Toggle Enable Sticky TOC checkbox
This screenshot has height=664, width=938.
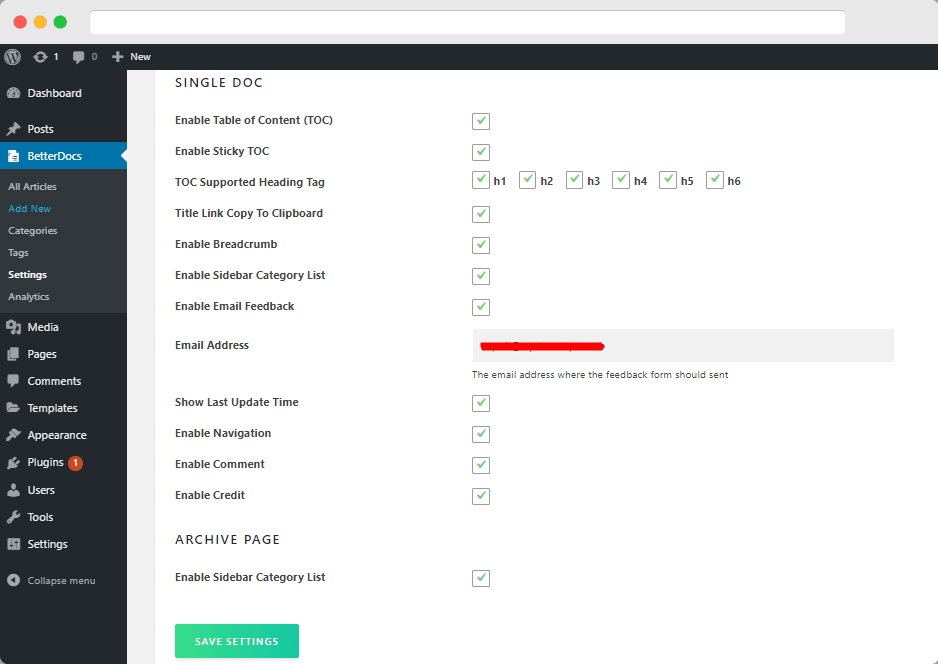point(481,152)
